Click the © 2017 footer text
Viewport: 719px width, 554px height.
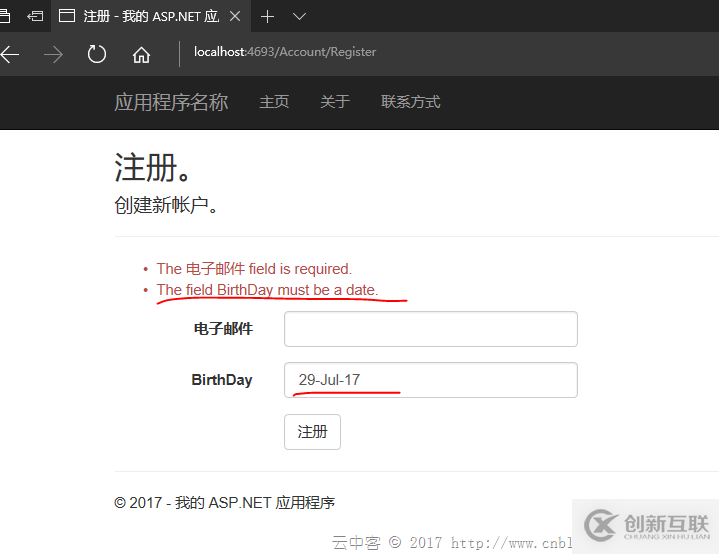225,503
